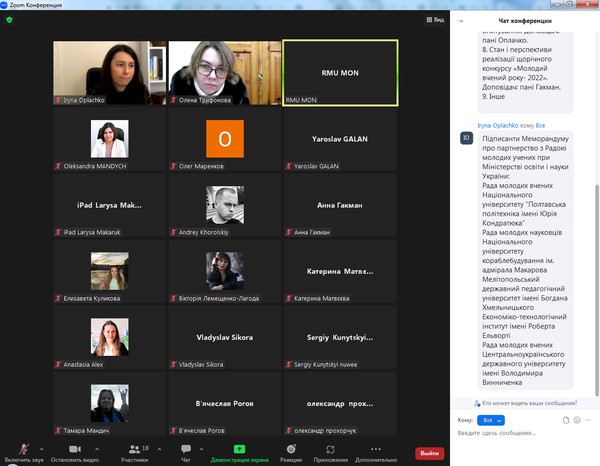Click the green encryption shield icon
Viewport: 600px width, 466px height.
coord(10,19)
